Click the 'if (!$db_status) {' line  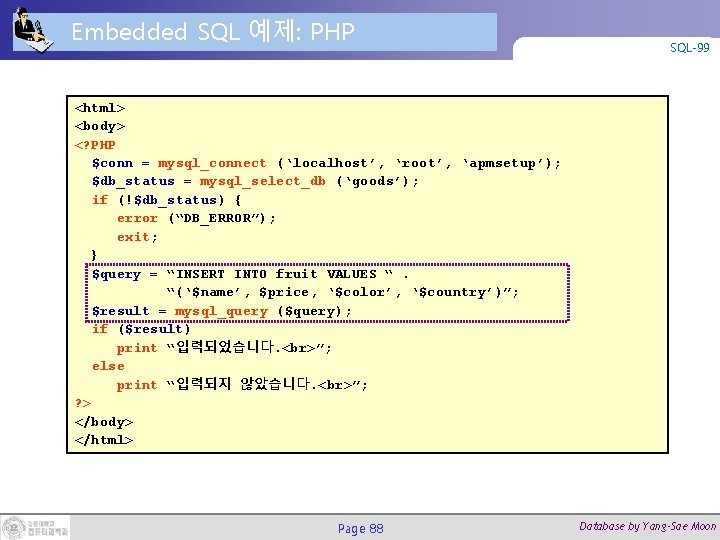click(x=166, y=200)
